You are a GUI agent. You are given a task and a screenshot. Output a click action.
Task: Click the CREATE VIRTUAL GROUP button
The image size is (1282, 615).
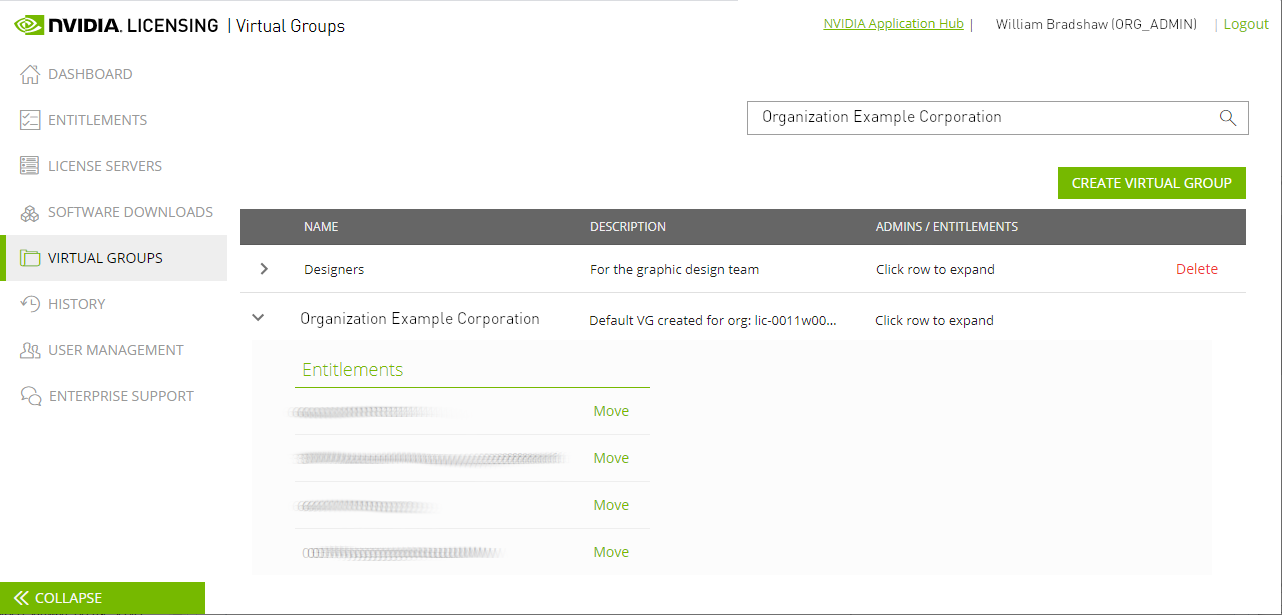pyautogui.click(x=1151, y=183)
